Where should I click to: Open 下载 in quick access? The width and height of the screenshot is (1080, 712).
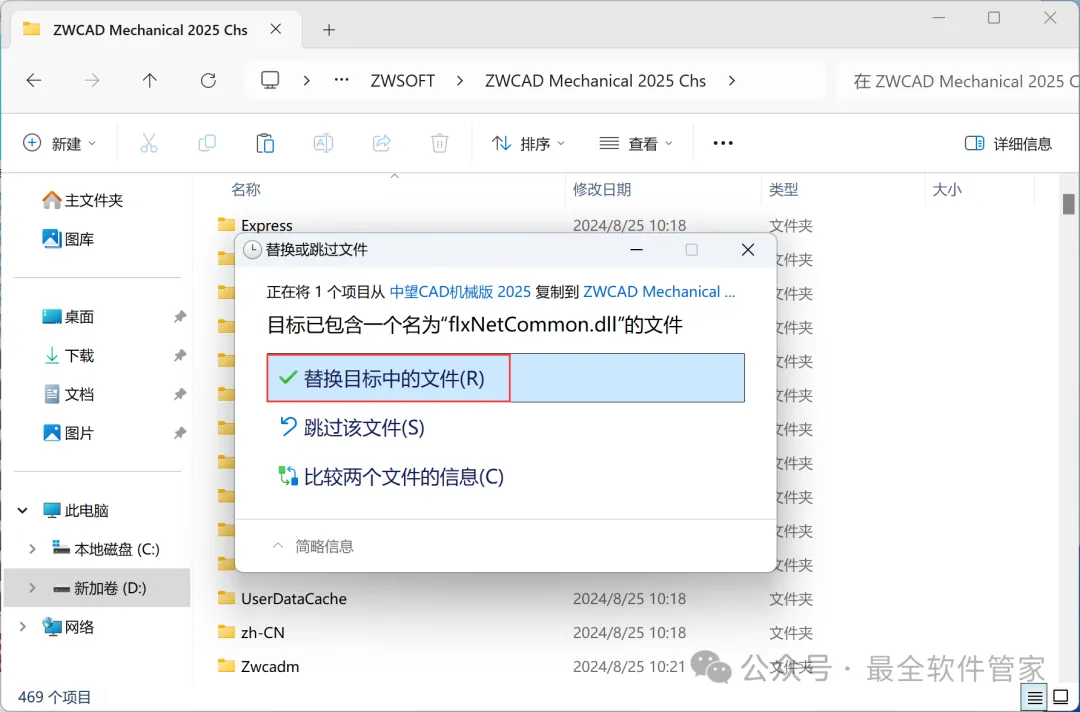click(68, 355)
